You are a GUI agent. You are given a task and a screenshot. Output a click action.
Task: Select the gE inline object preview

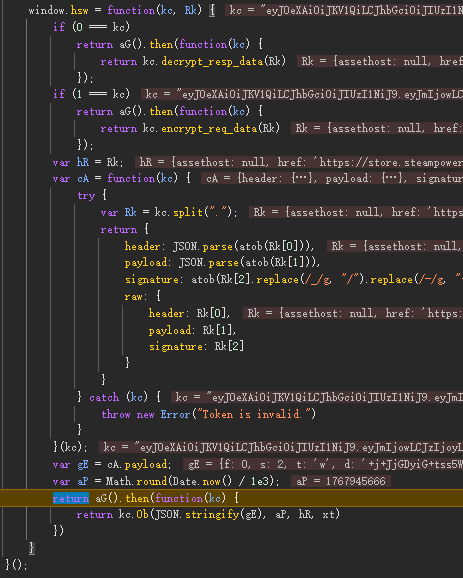click(x=323, y=464)
